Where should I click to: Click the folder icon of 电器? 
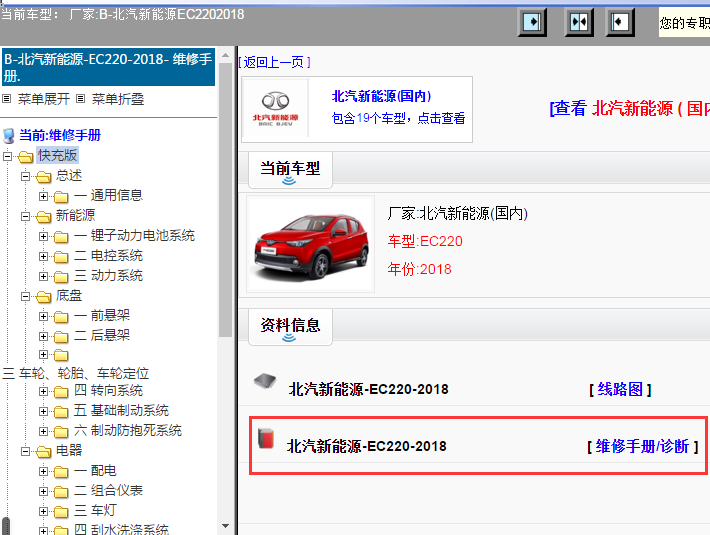click(x=44, y=451)
